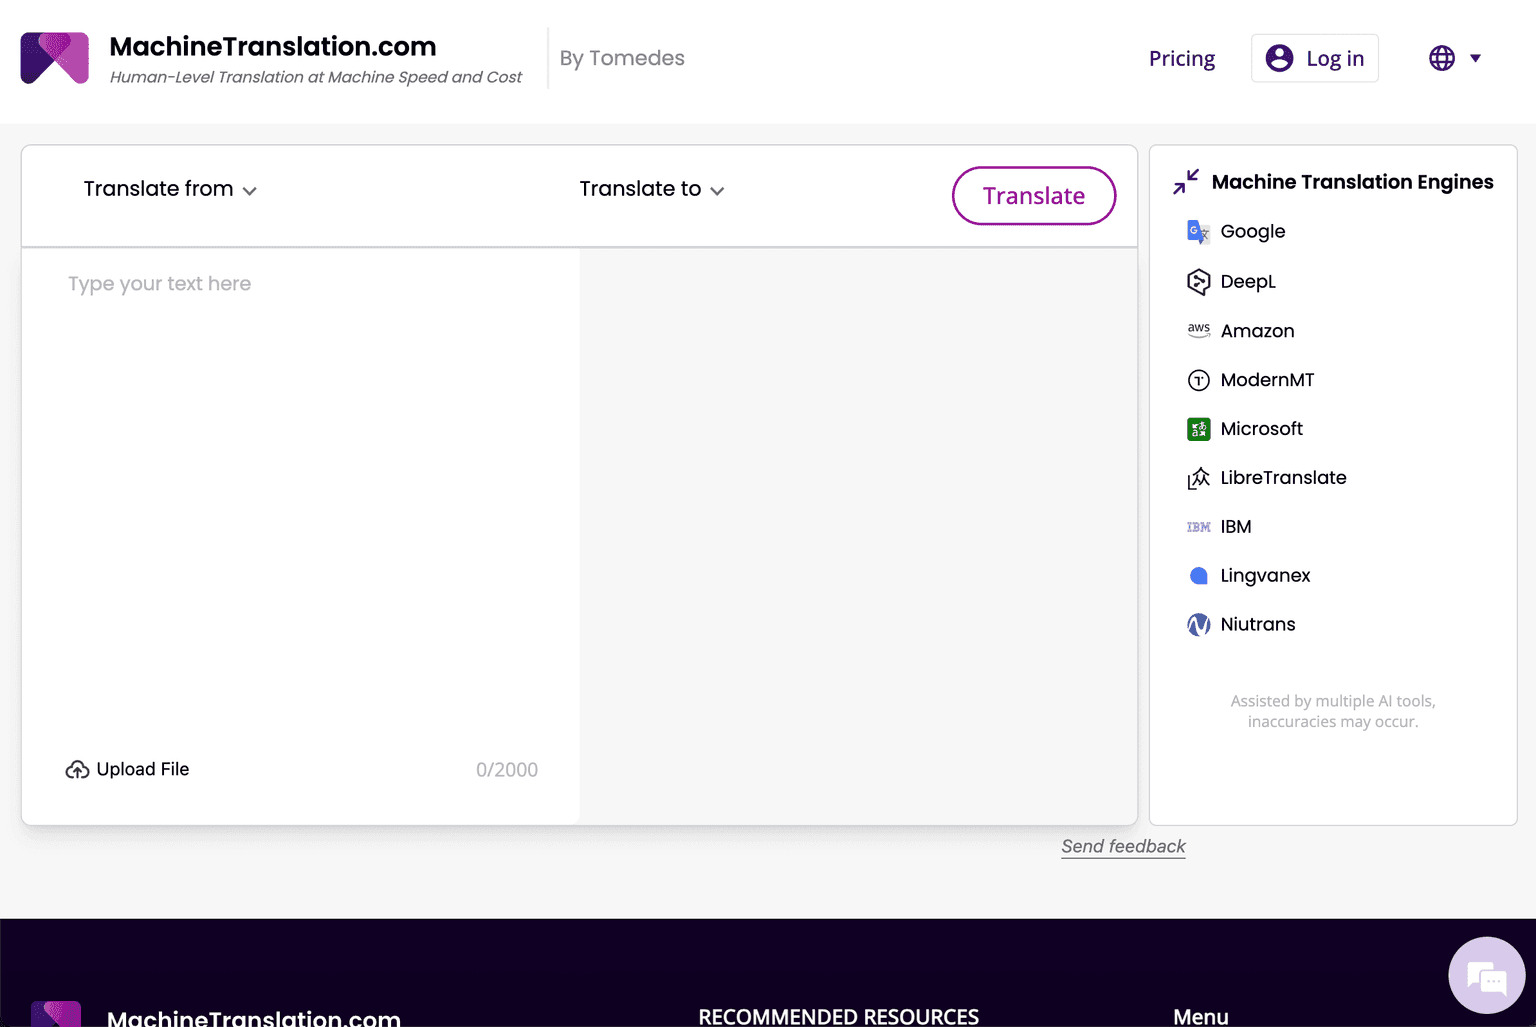Screen dimensions: 1536x1027
Task: Open the Send feedback link
Action: pos(1123,846)
